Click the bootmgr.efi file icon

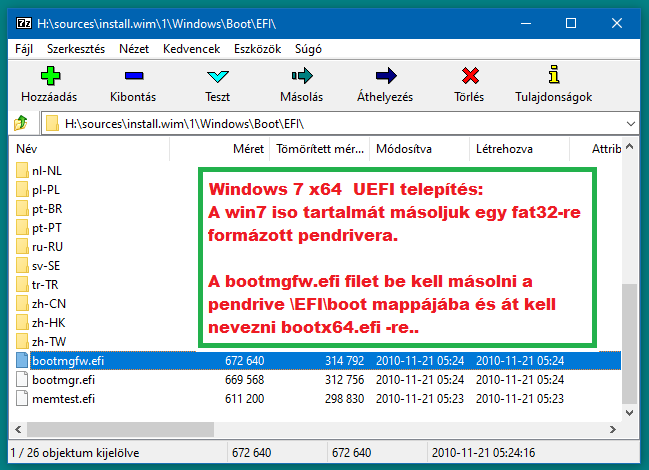[x=22, y=379]
